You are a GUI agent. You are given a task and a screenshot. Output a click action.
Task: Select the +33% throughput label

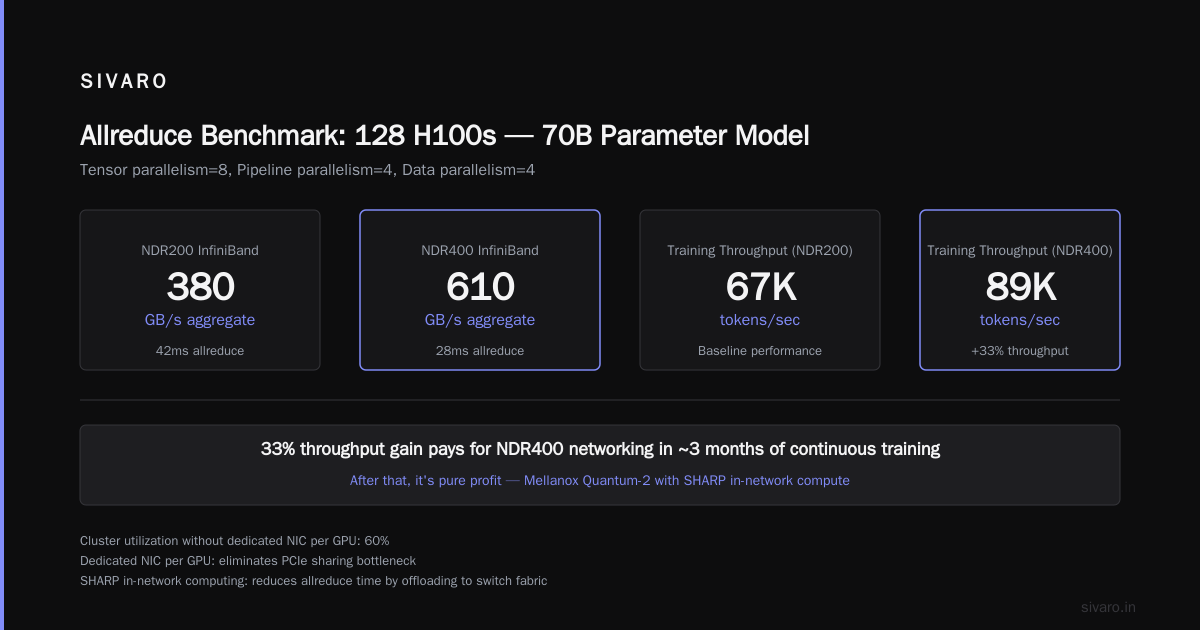pyautogui.click(x=1020, y=351)
